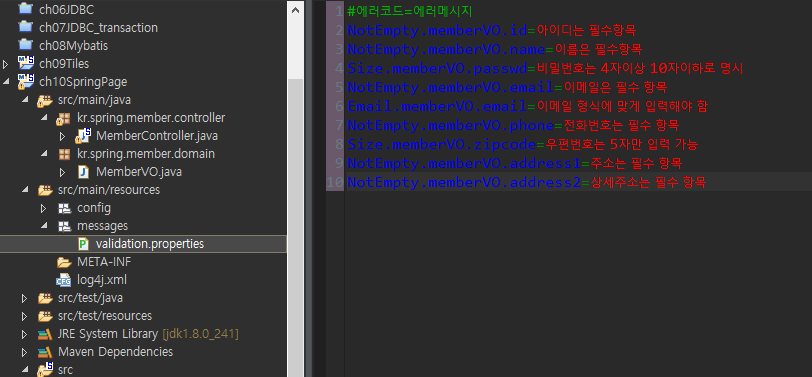Select the ch08Mybatis project name

click(74, 45)
